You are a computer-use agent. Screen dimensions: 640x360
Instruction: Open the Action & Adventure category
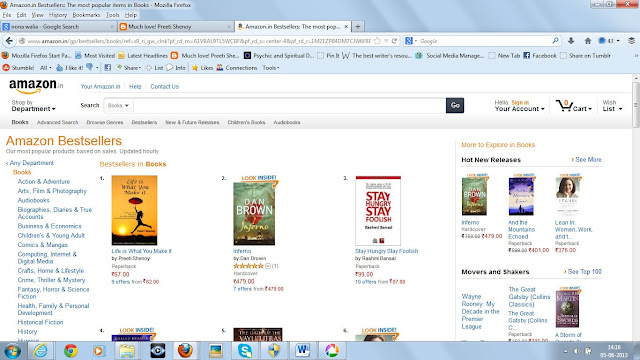point(44,182)
